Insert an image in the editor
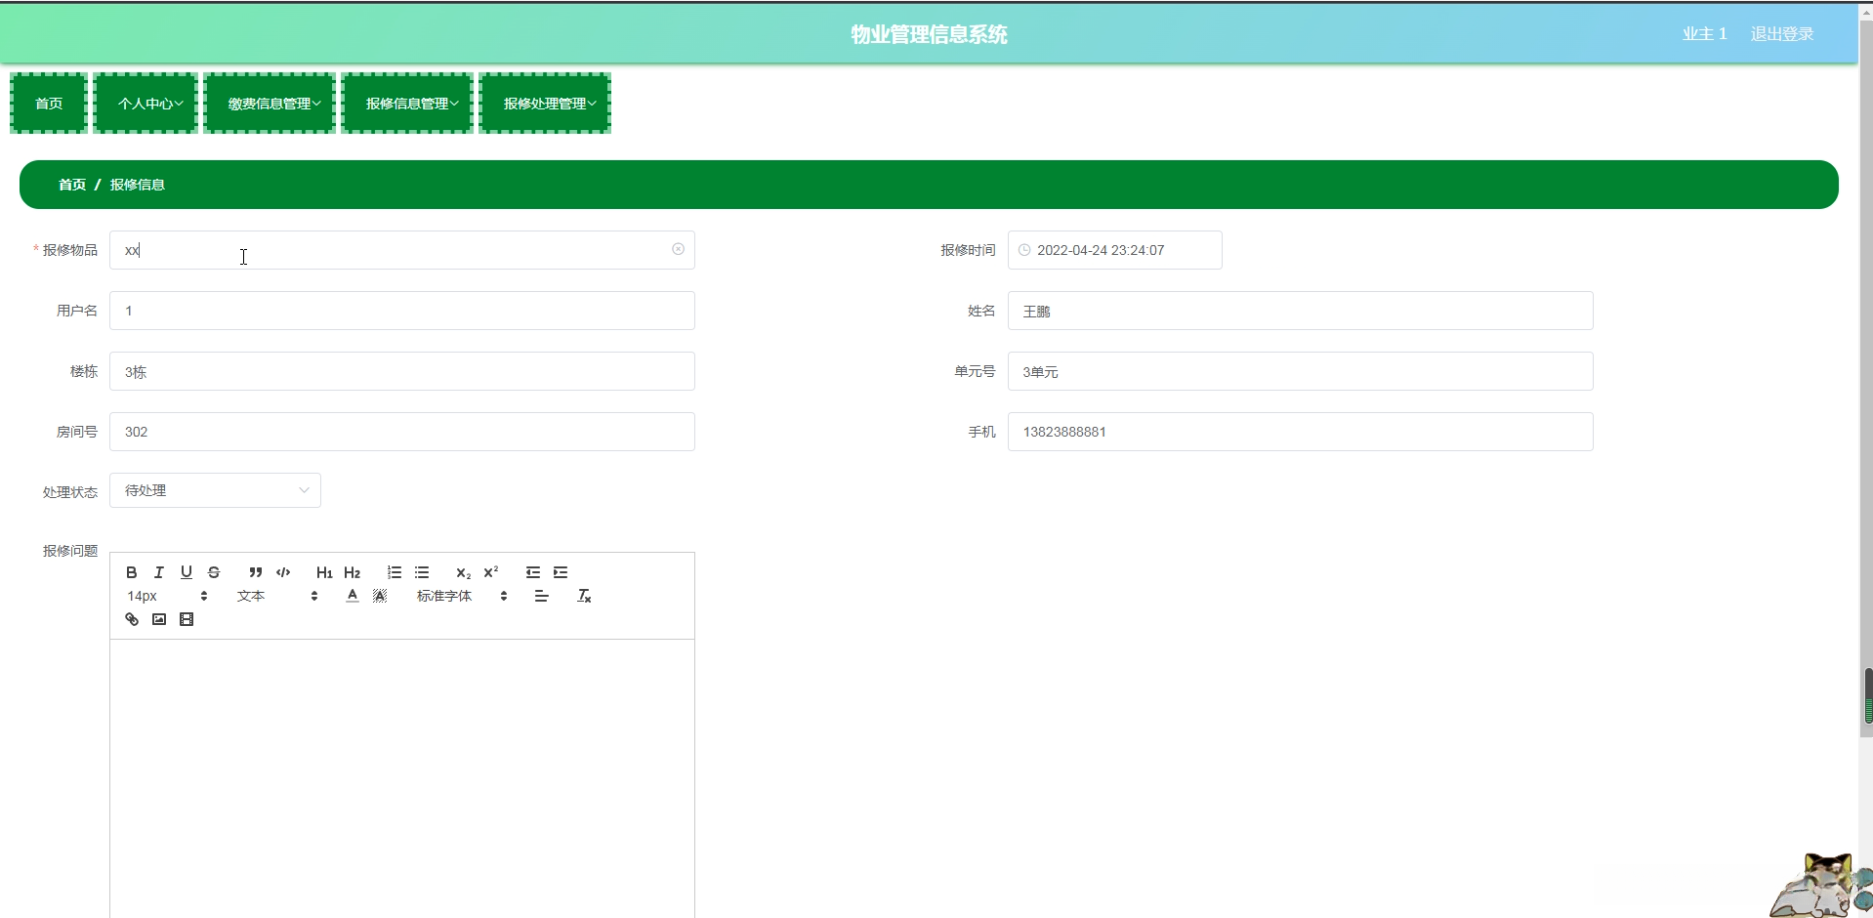The width and height of the screenshot is (1873, 918). (x=159, y=619)
